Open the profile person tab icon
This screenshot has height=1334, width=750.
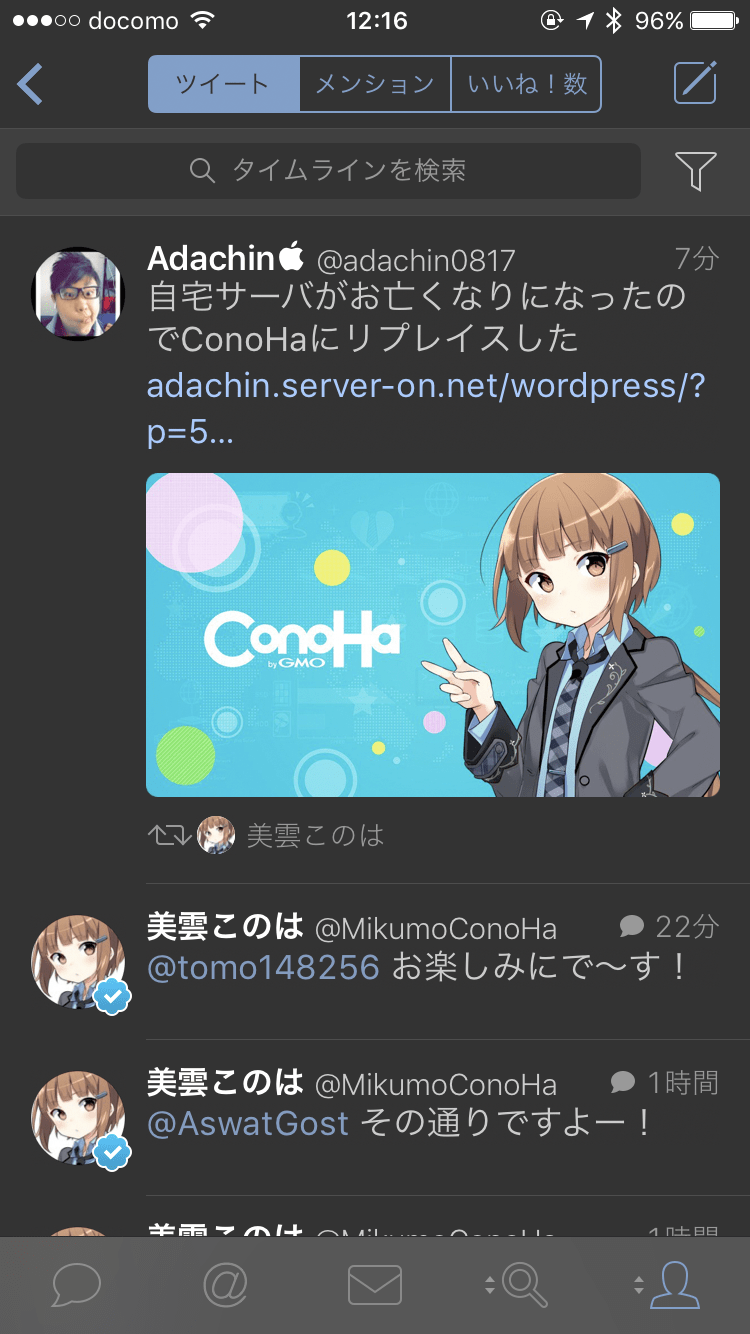[x=673, y=1285]
